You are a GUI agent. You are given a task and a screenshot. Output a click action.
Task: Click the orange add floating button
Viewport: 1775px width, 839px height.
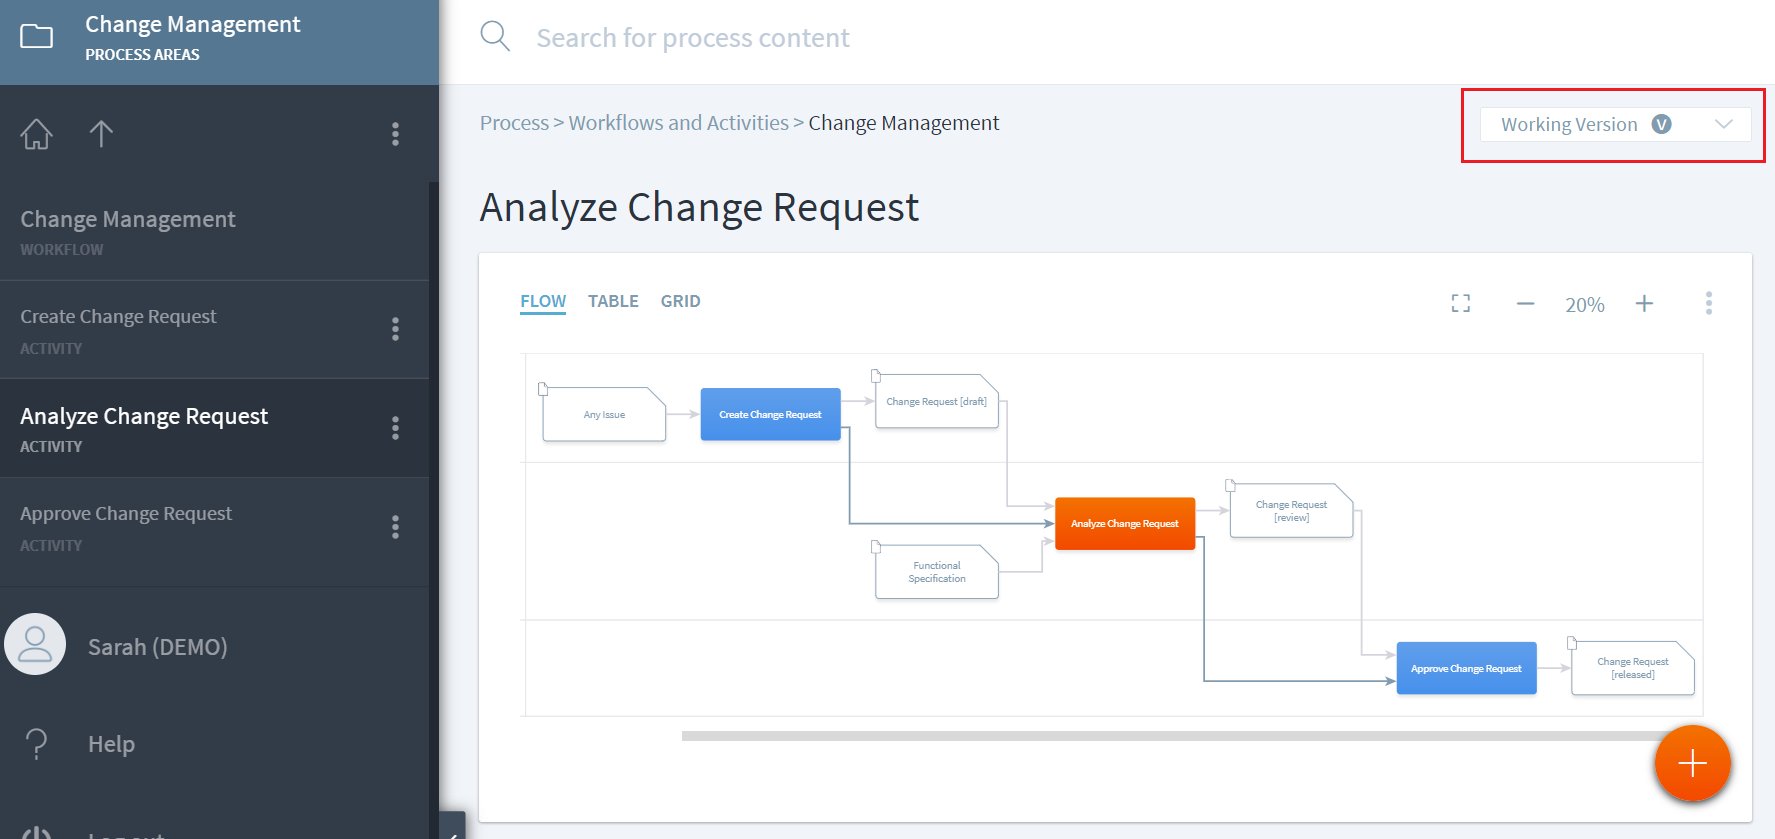point(1692,764)
